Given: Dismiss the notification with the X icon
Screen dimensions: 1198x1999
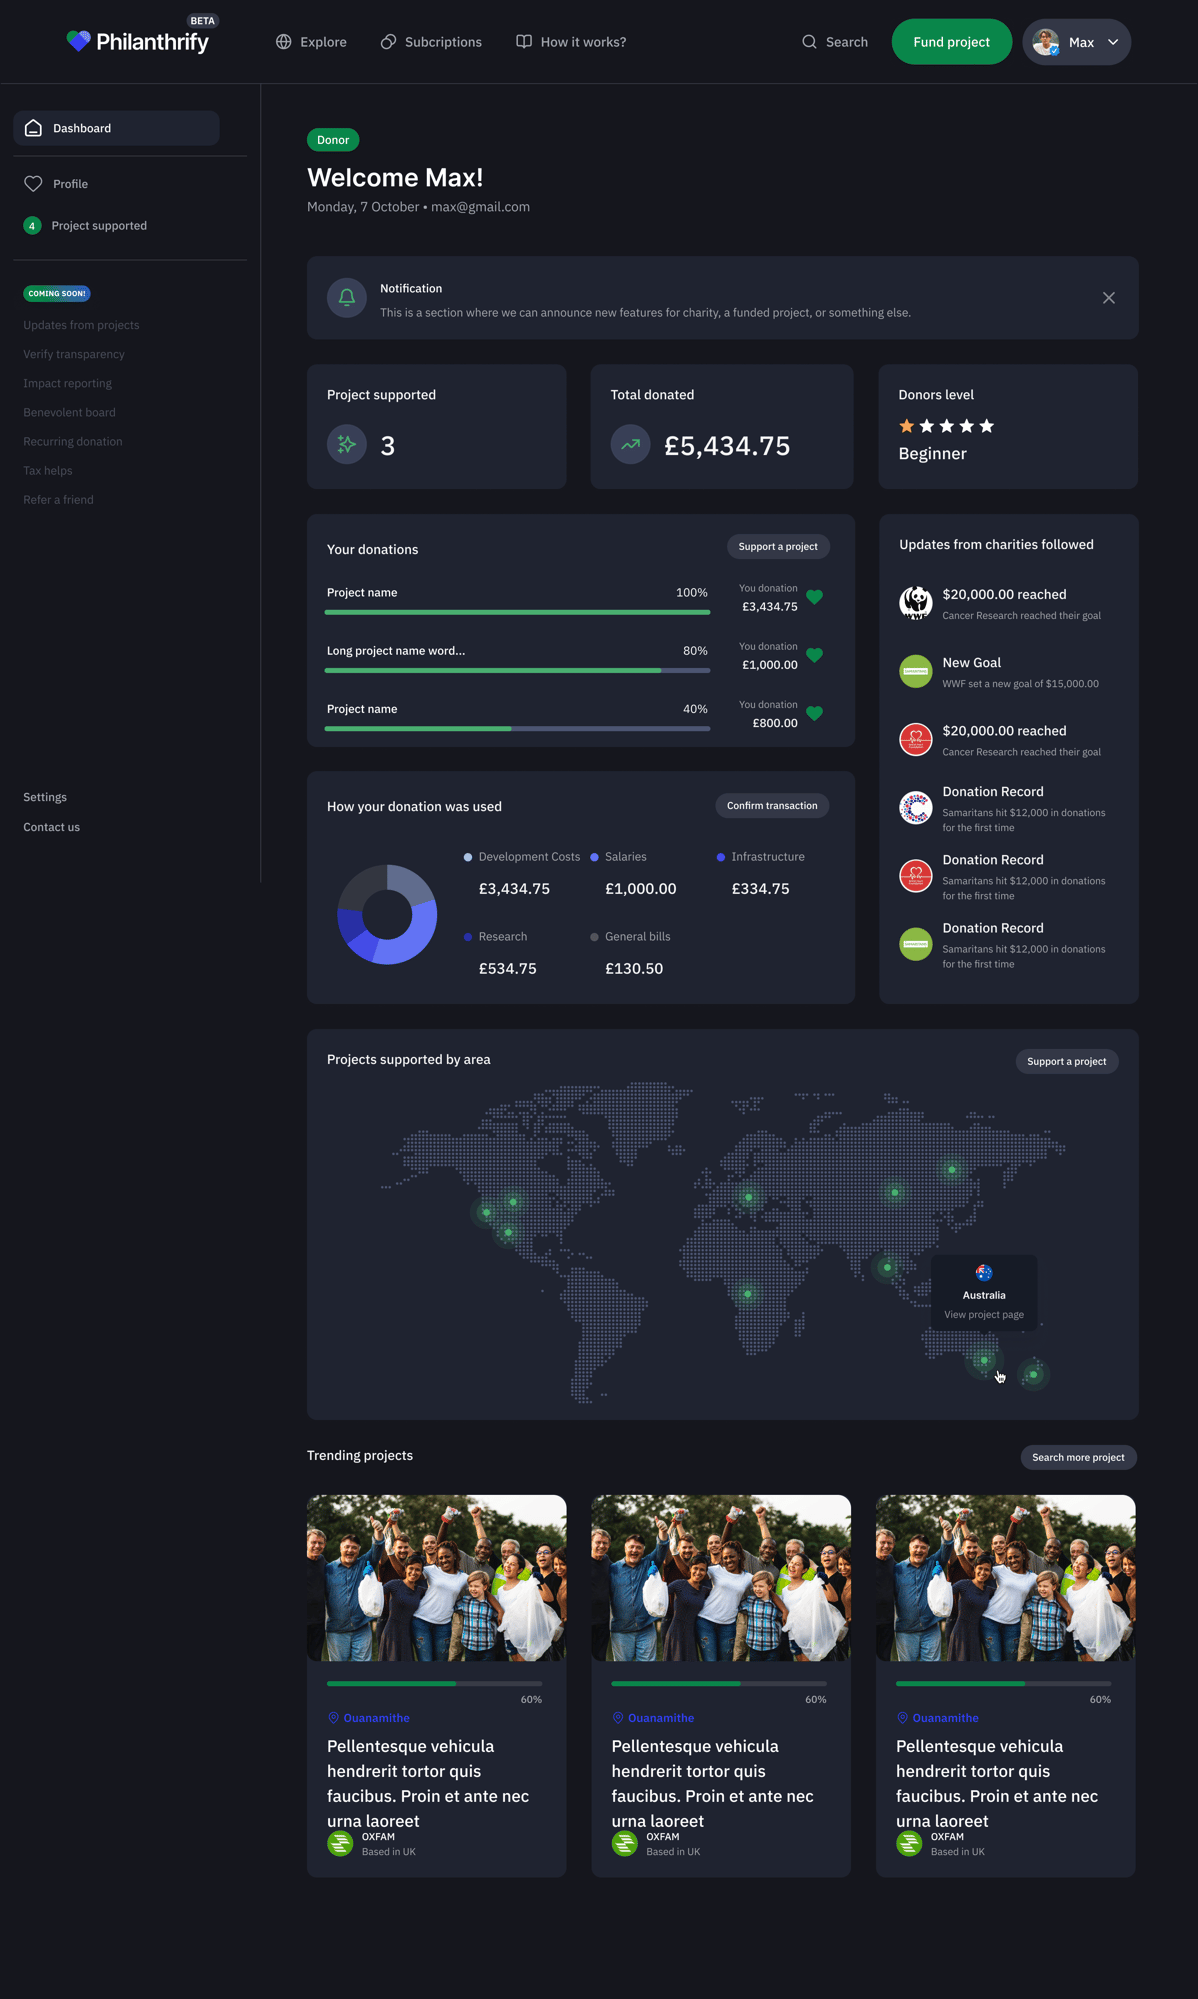Looking at the screenshot, I should [1109, 298].
